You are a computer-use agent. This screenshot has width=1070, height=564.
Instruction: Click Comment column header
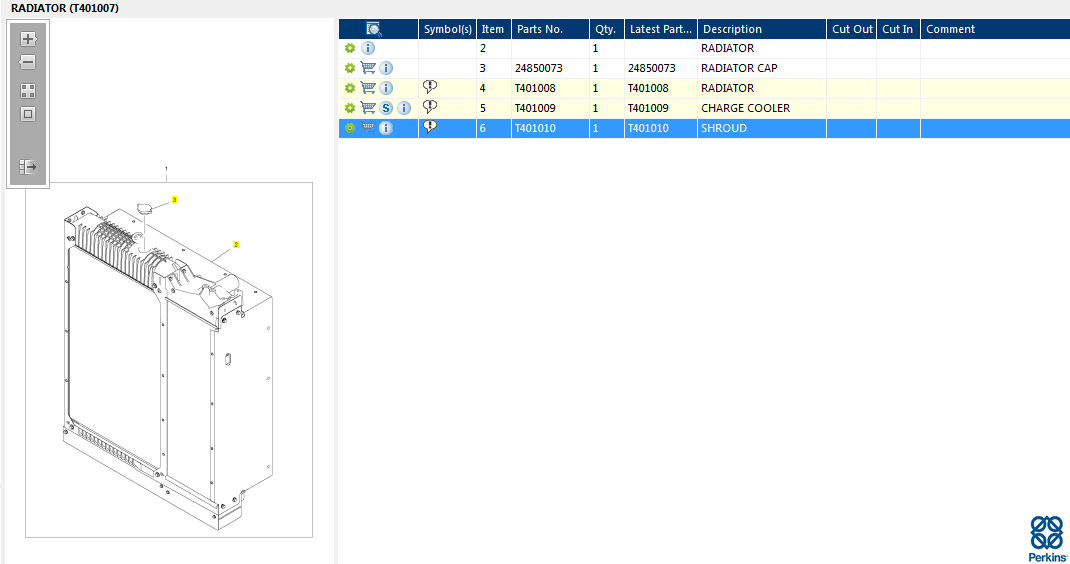[995, 29]
